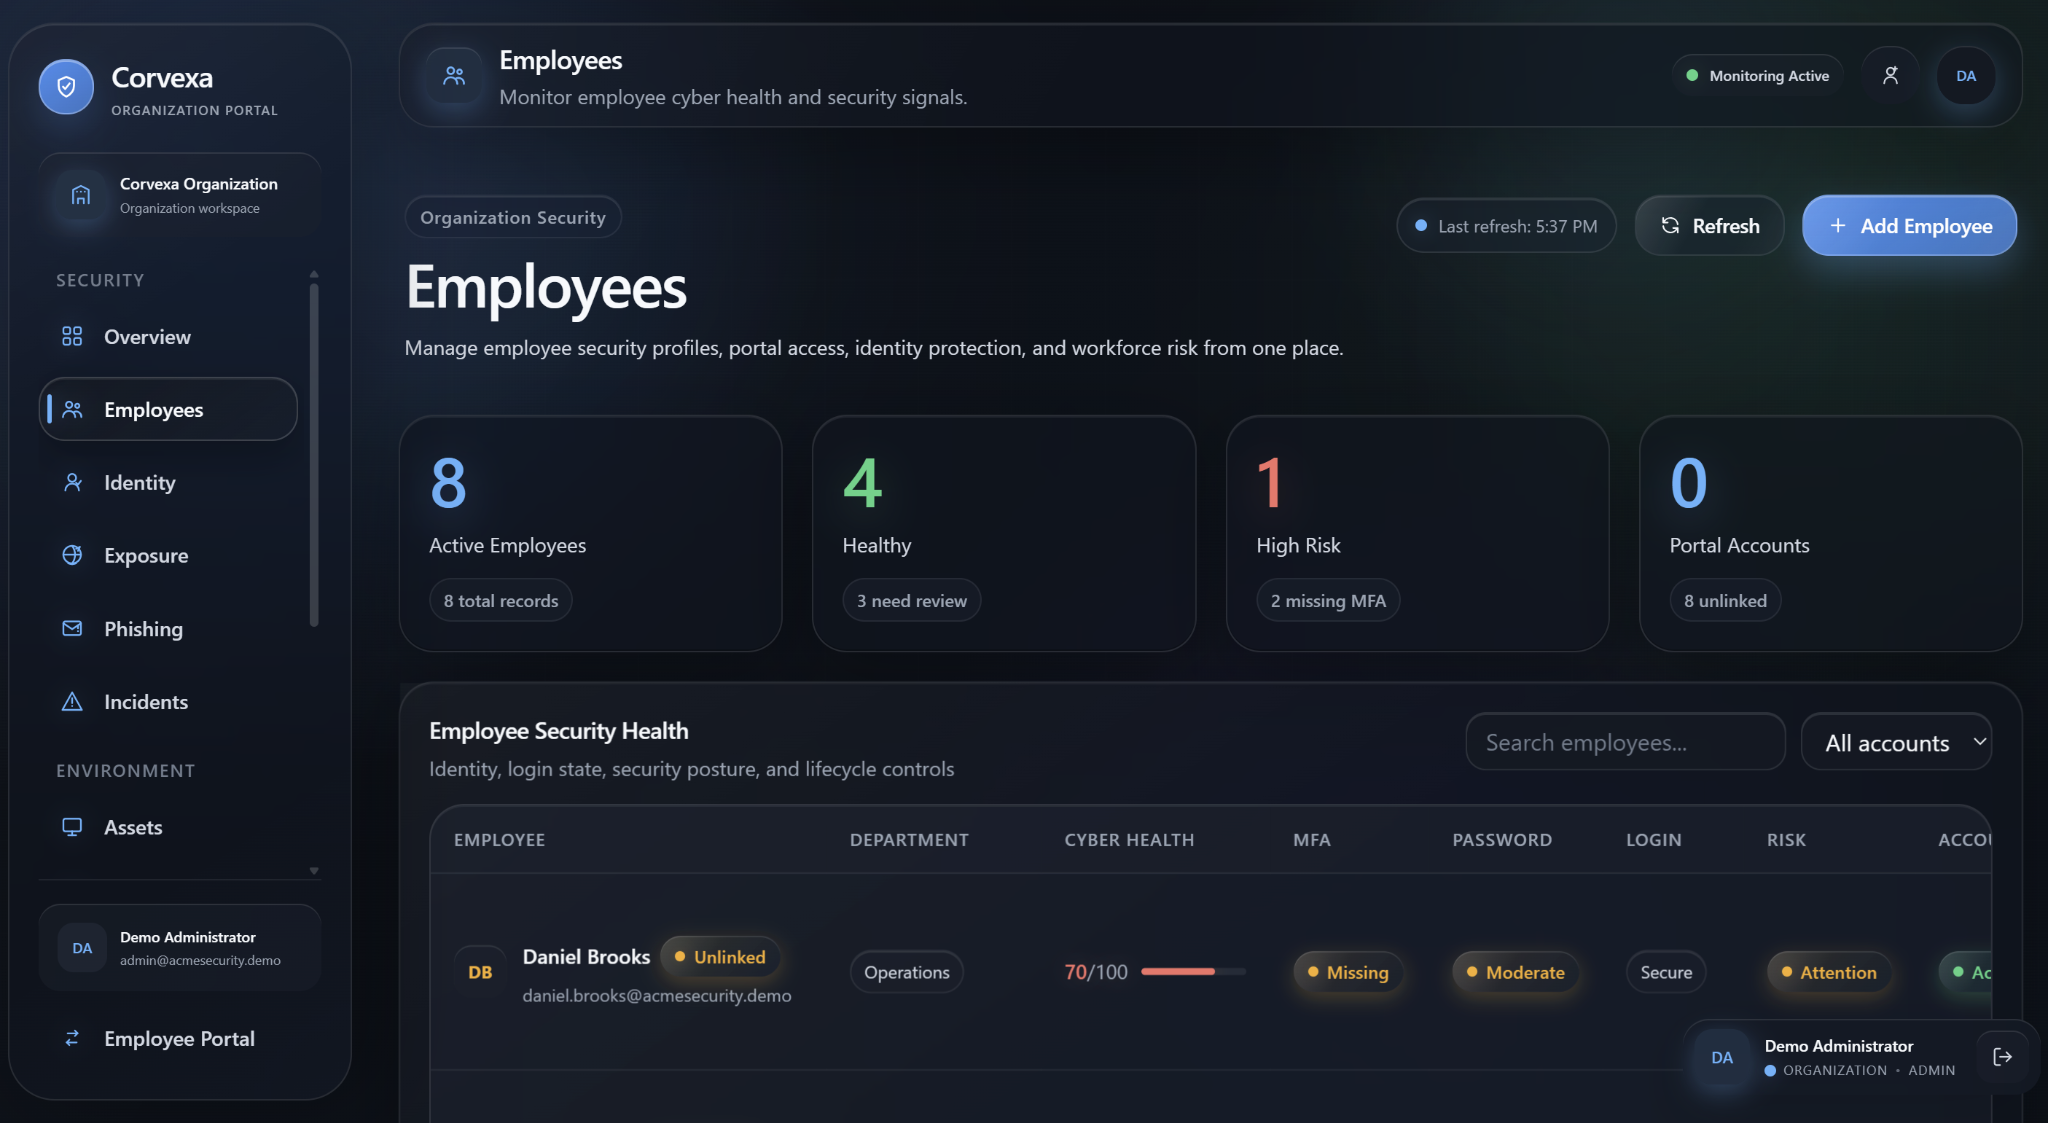The image size is (2048, 1123).
Task: Open the All accounts filter dropdown
Action: [x=1896, y=742]
